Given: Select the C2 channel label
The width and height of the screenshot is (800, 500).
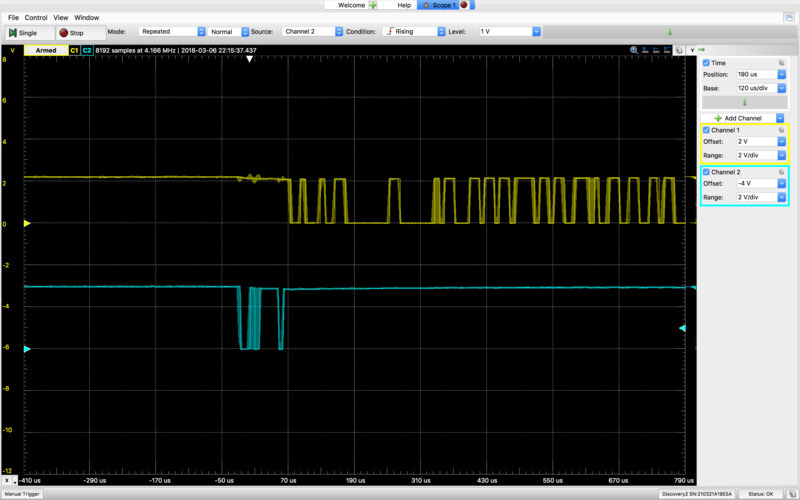Looking at the screenshot, I should click(87, 51).
